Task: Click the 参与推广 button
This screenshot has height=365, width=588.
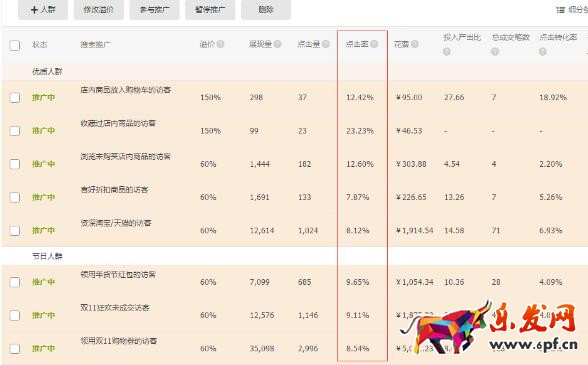Action: coord(154,9)
